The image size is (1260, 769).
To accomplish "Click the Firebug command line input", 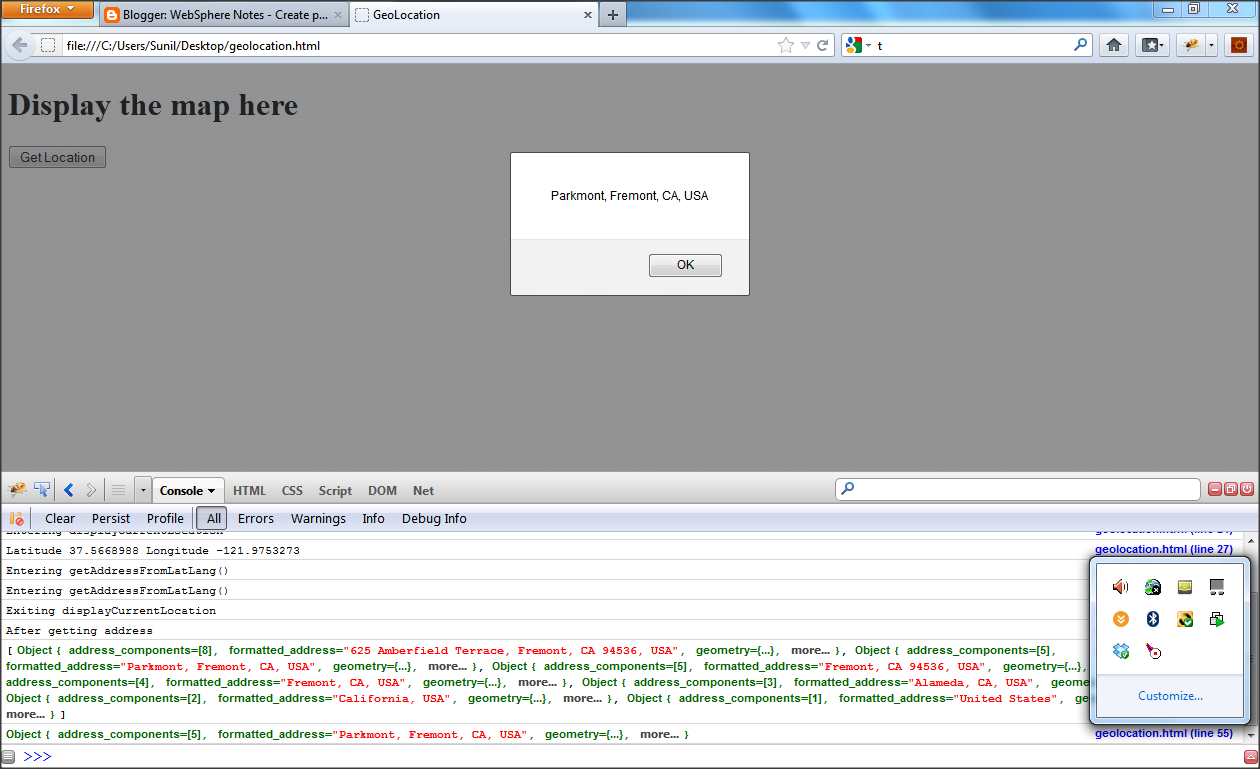I will pyautogui.click(x=640, y=756).
